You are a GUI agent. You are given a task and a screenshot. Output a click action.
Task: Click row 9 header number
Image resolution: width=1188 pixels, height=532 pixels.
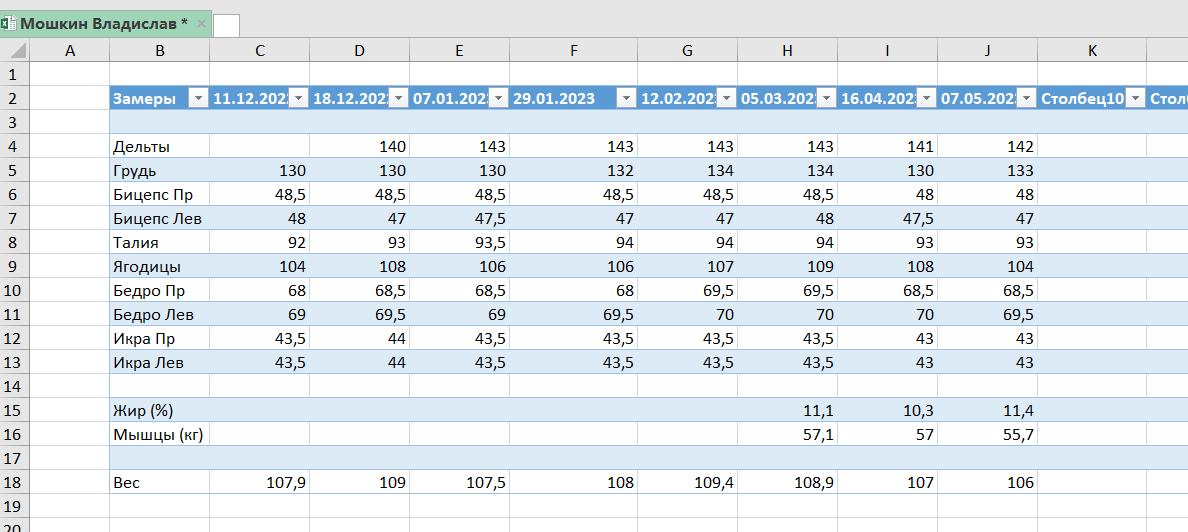click(14, 266)
